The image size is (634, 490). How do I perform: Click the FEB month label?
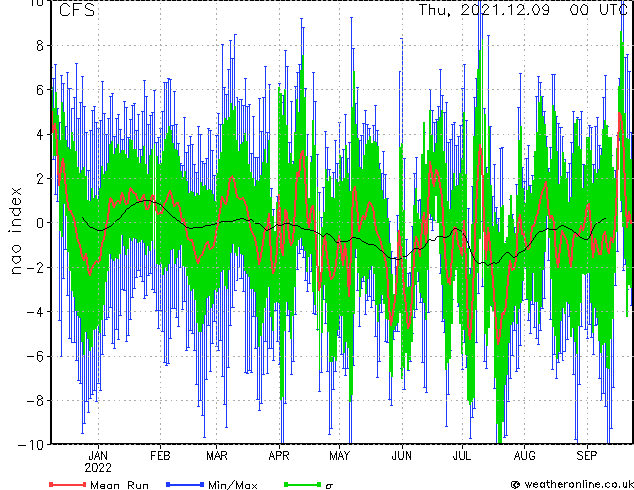[x=160, y=456]
